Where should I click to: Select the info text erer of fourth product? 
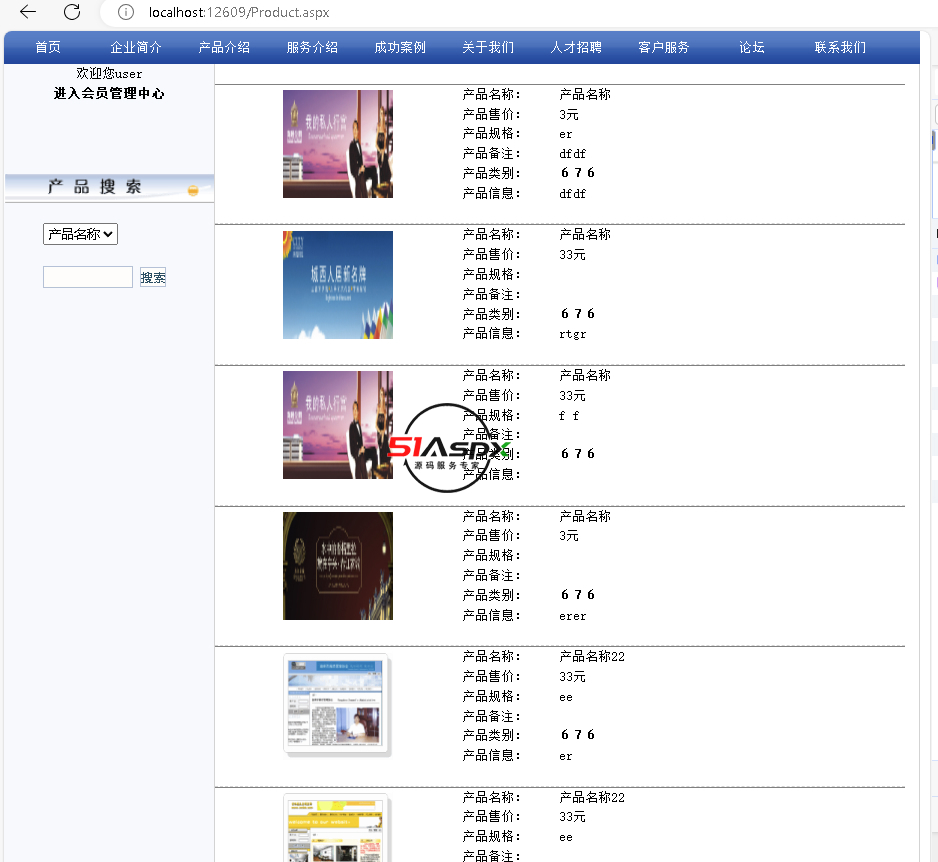[x=572, y=616]
